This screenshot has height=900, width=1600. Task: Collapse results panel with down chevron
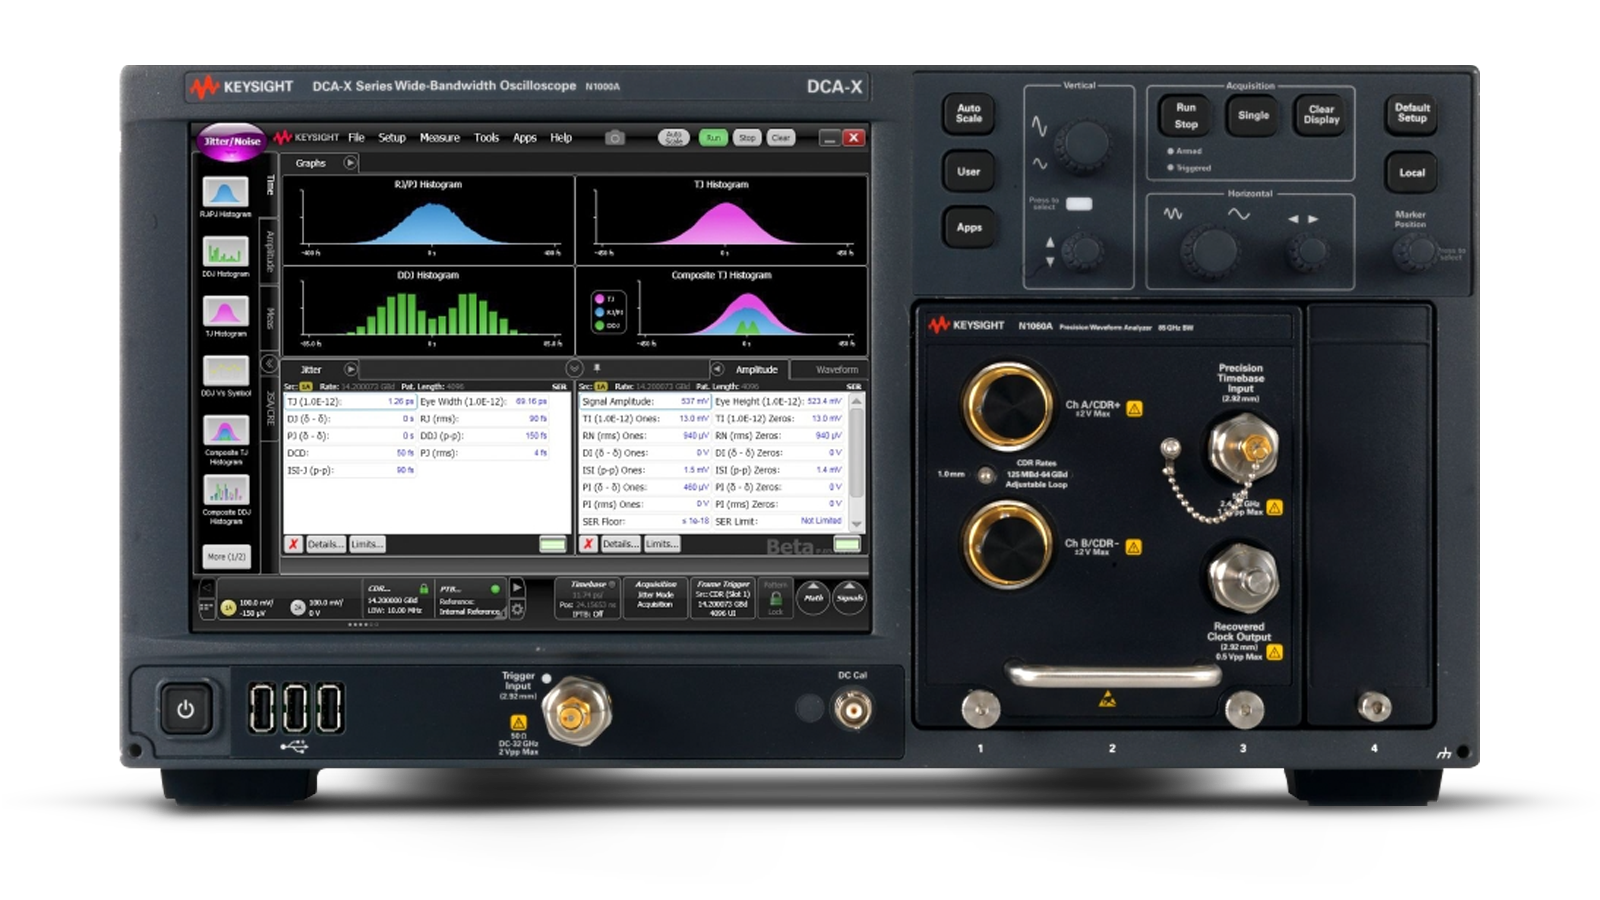coord(574,369)
